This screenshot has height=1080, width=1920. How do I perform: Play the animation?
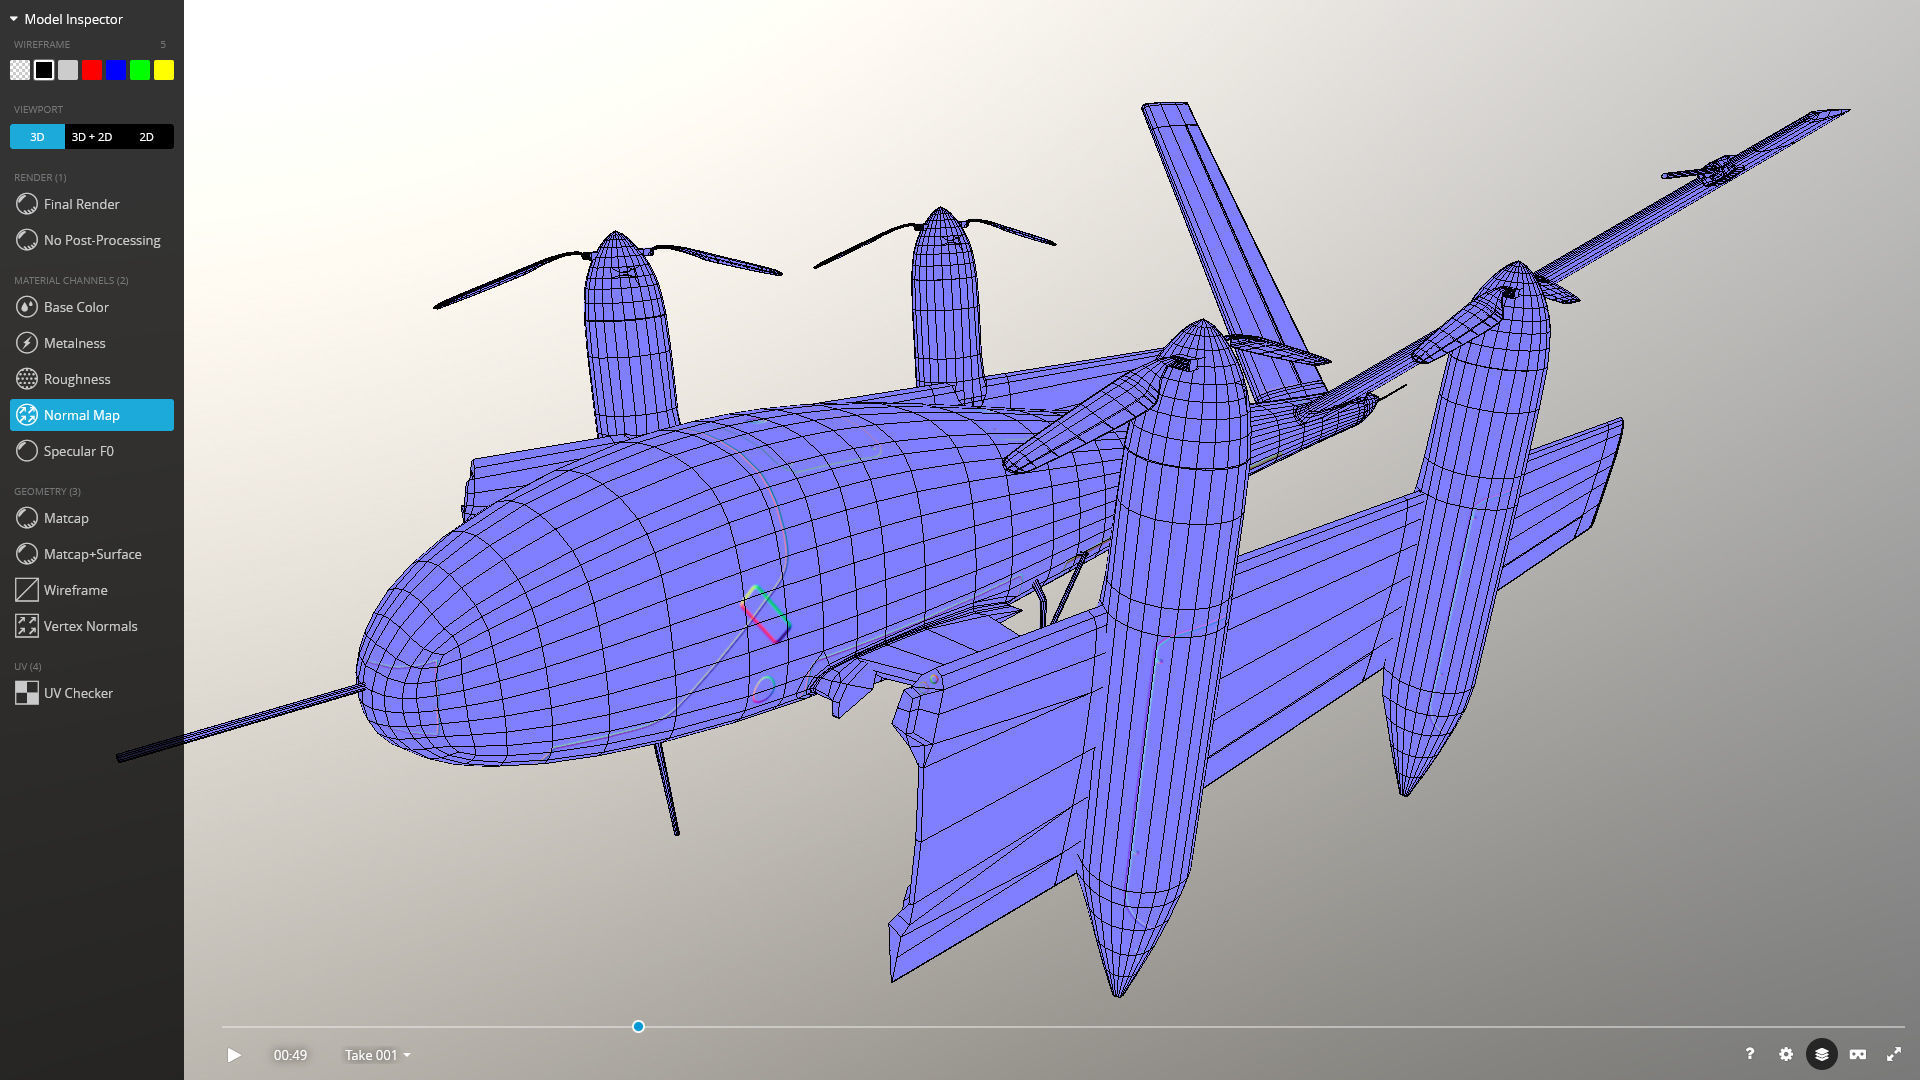click(234, 1055)
